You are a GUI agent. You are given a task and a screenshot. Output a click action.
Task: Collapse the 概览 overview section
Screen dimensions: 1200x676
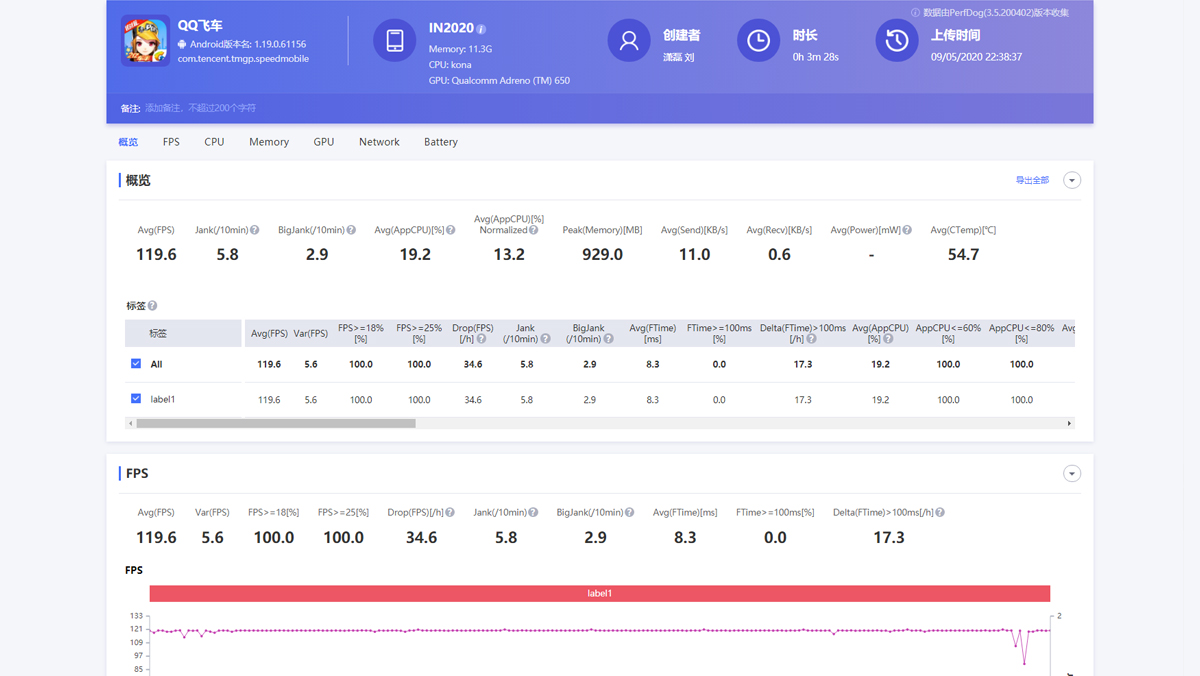pyautogui.click(x=1072, y=181)
